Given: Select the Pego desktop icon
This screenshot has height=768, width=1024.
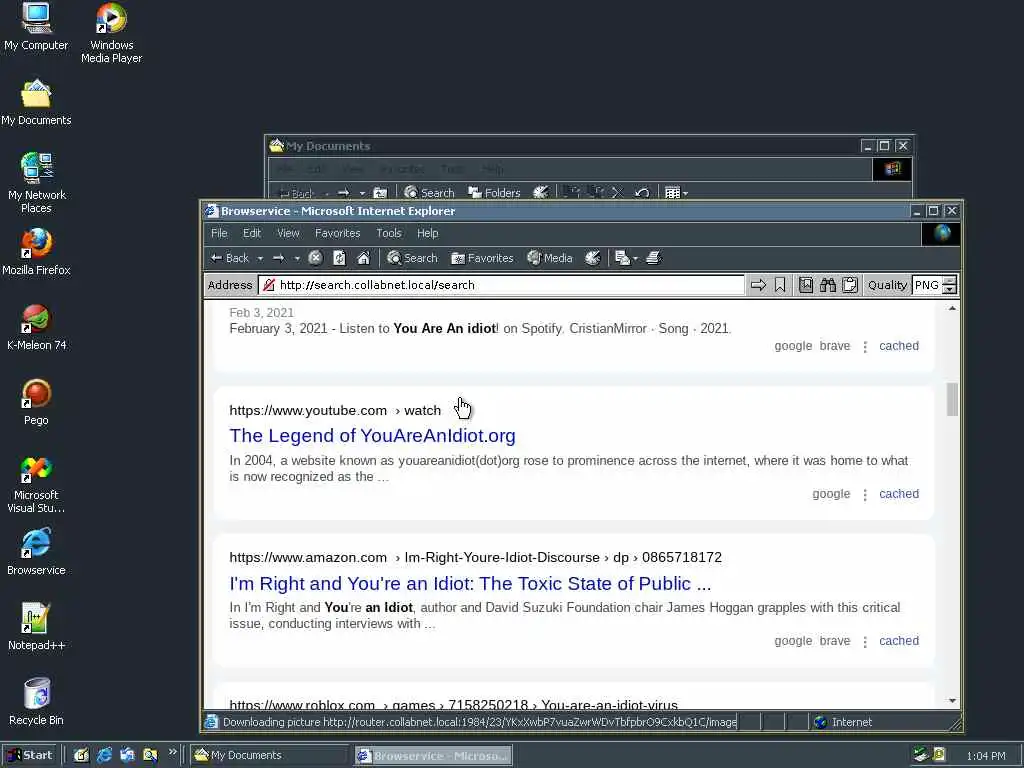Looking at the screenshot, I should (x=36, y=402).
